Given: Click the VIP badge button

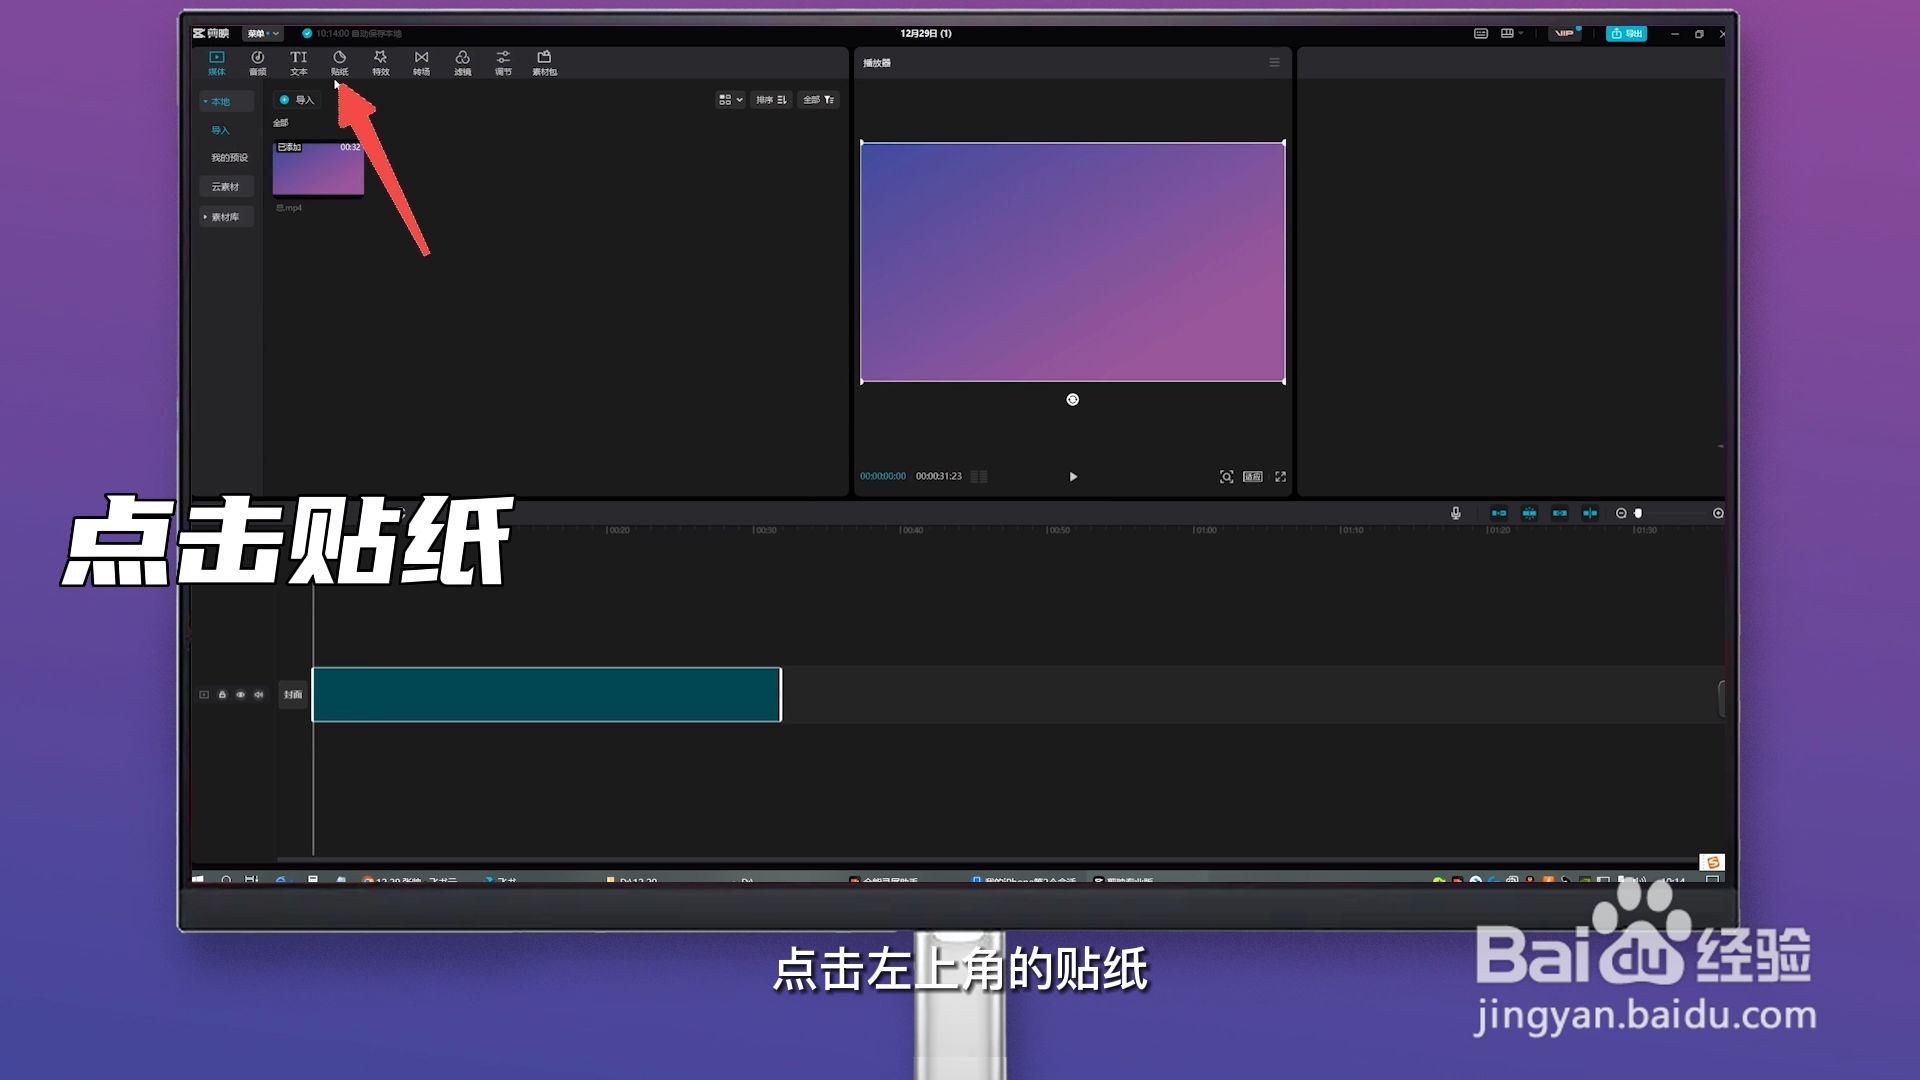Looking at the screenshot, I should point(1565,33).
